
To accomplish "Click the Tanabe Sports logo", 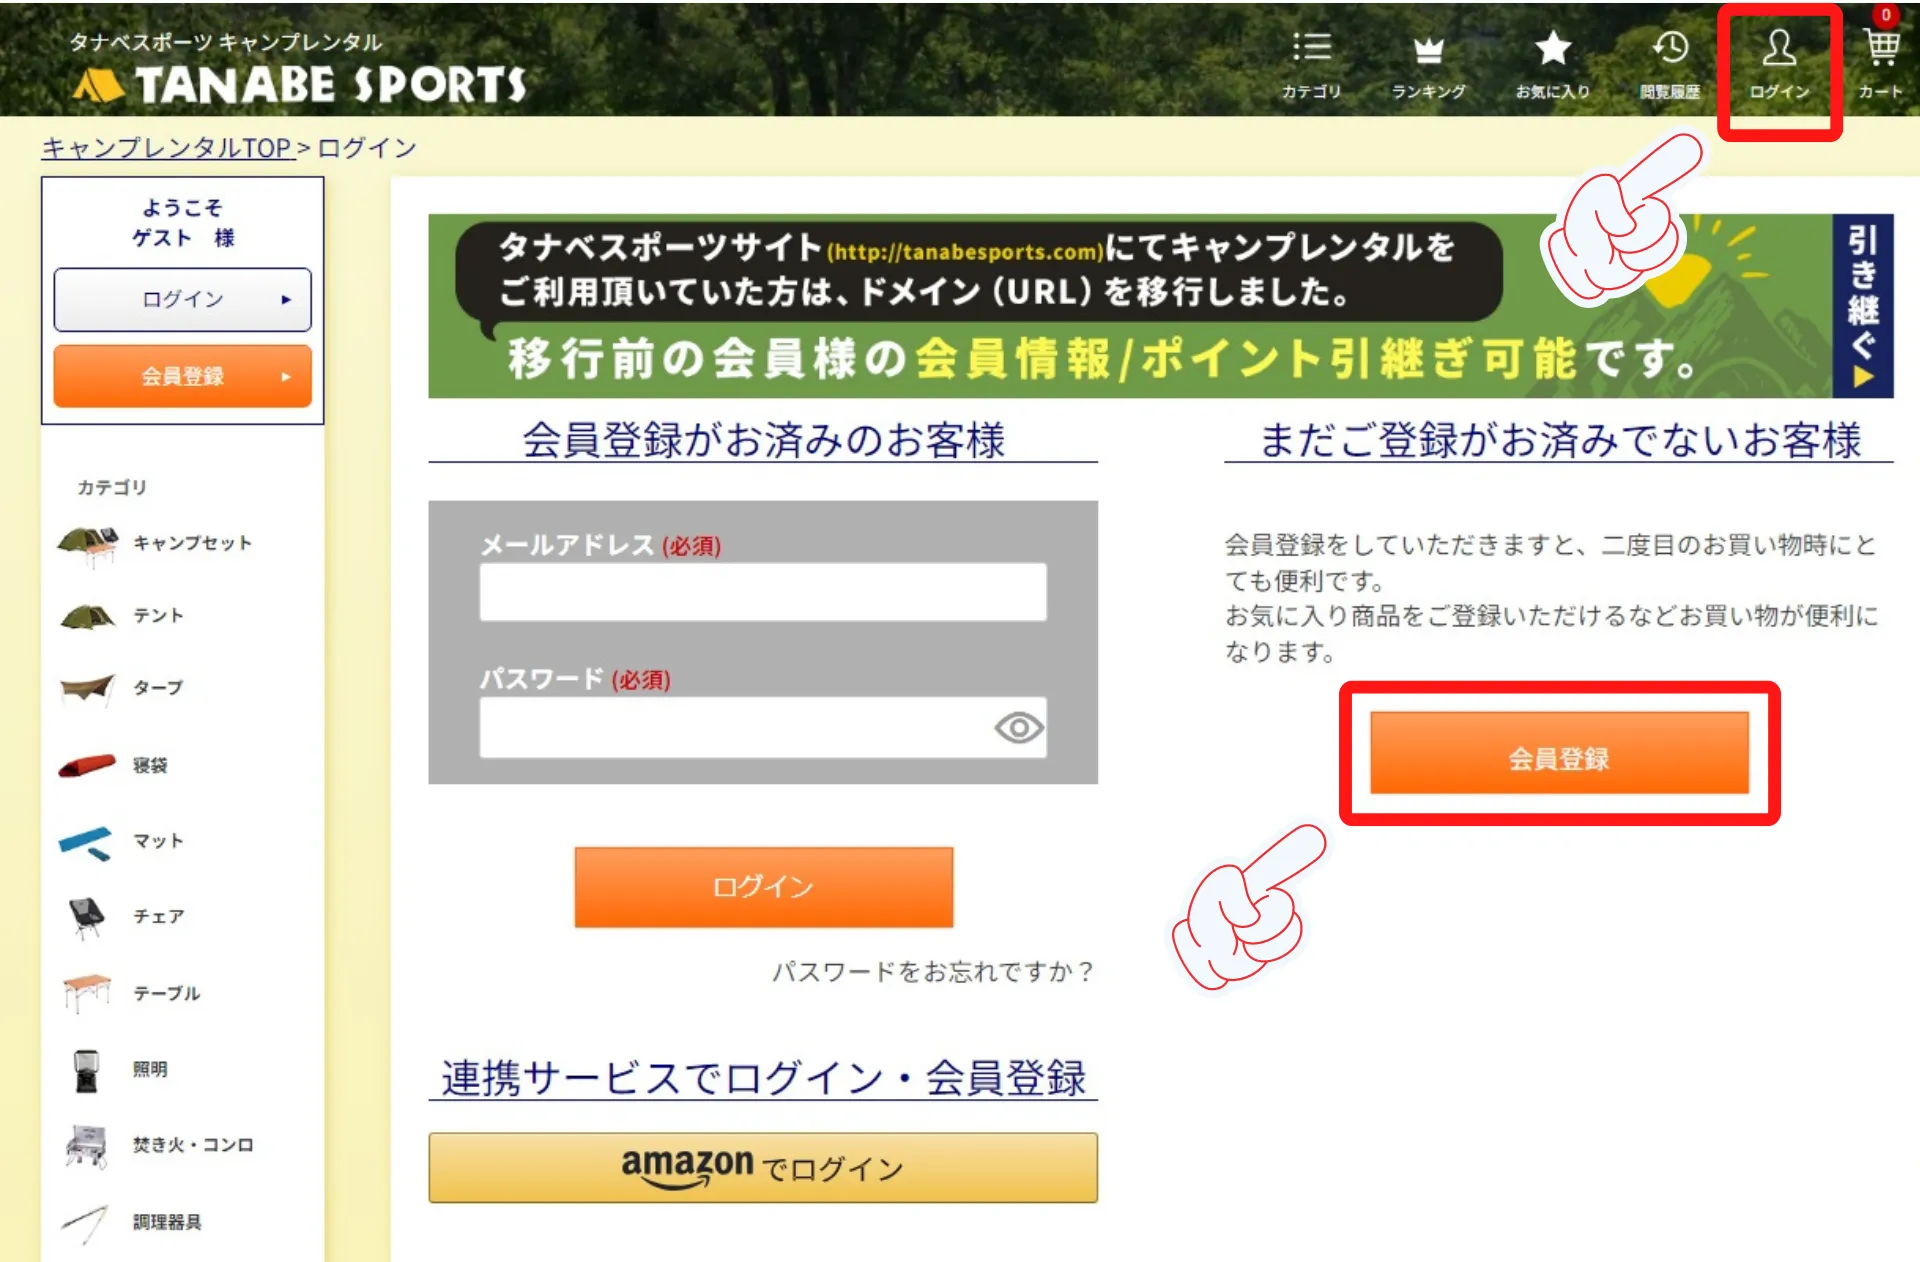I will [300, 84].
